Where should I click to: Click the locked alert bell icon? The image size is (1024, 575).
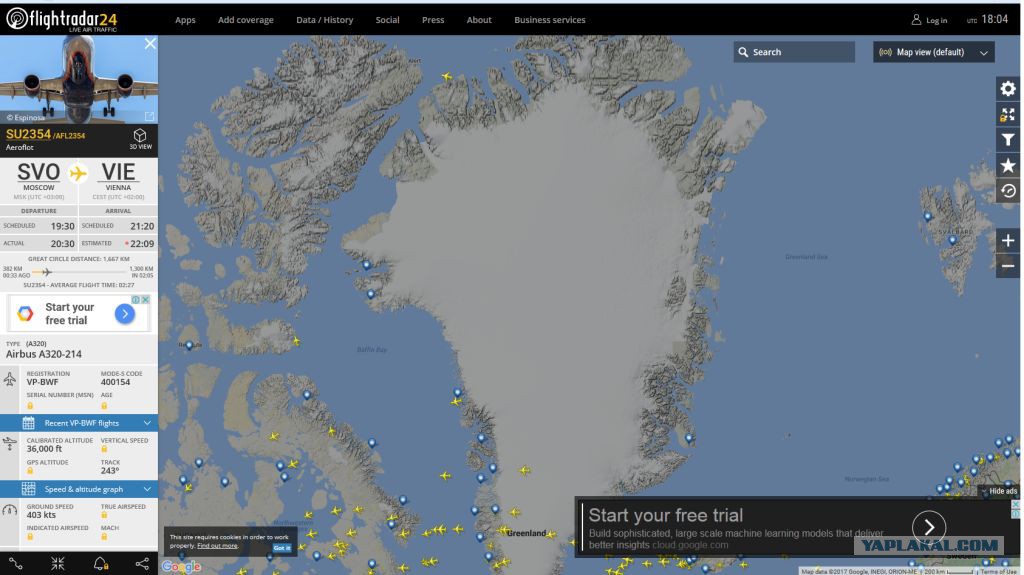tap(101, 564)
